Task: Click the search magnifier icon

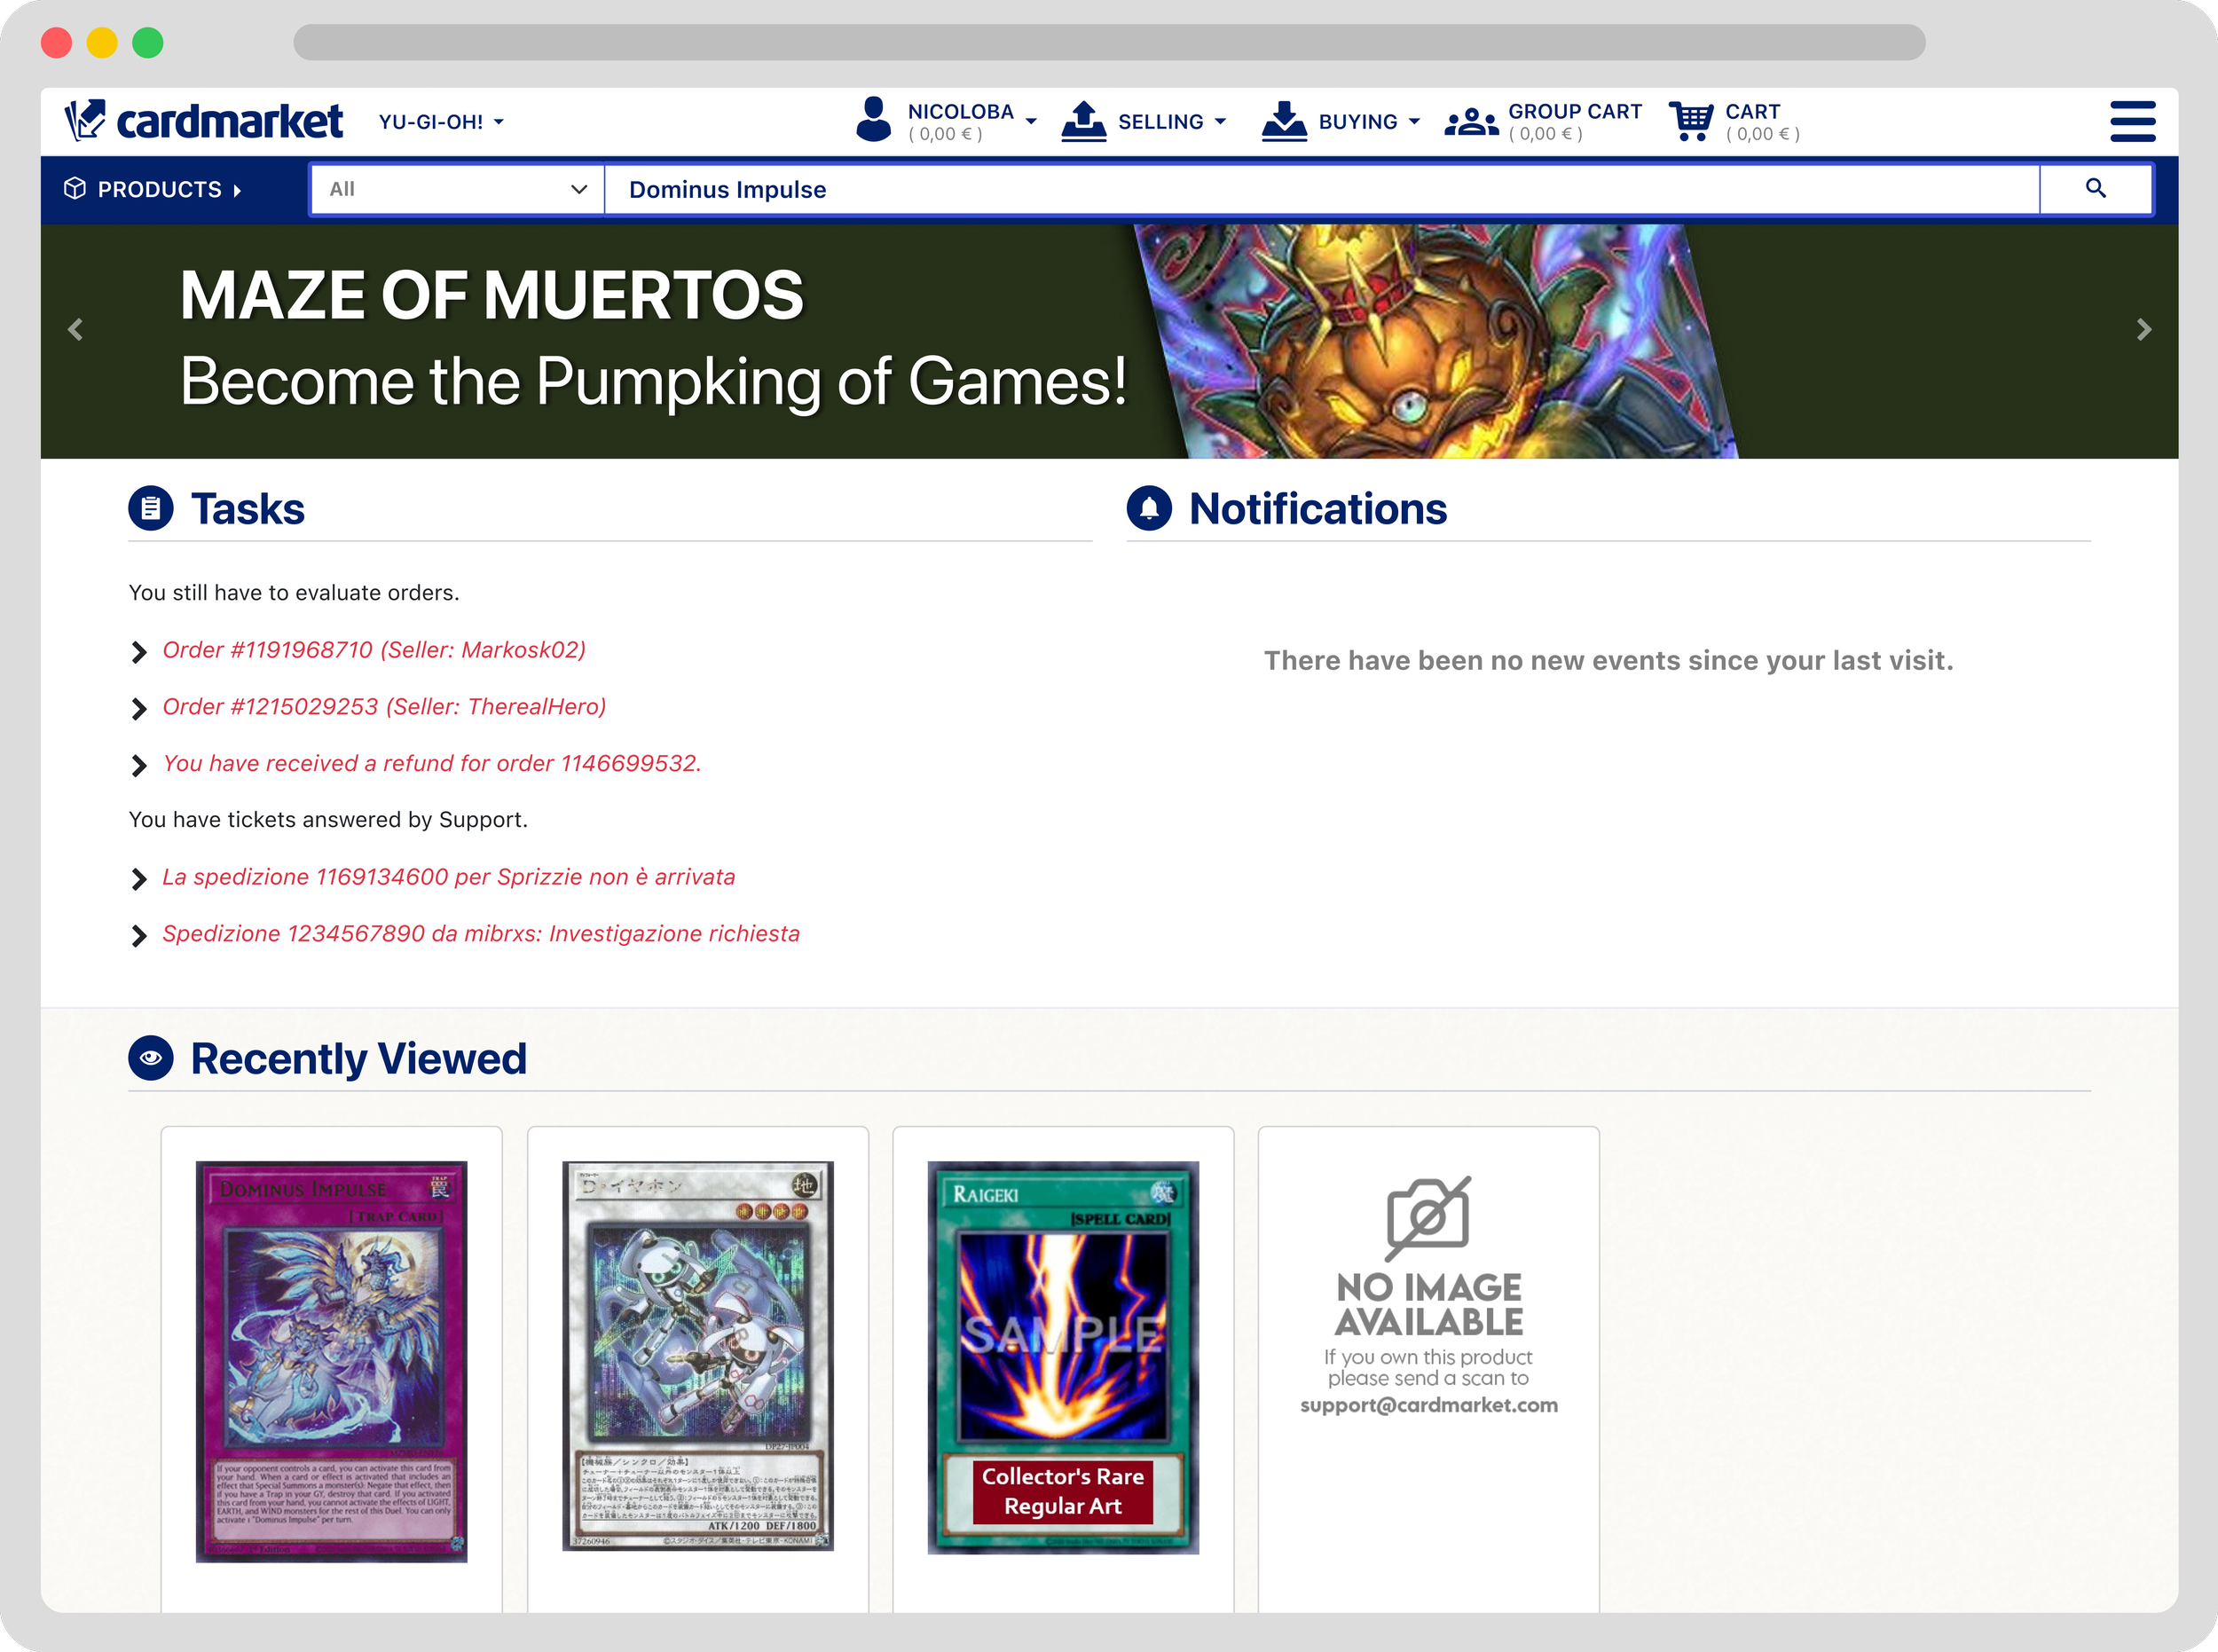Action: tap(2096, 188)
